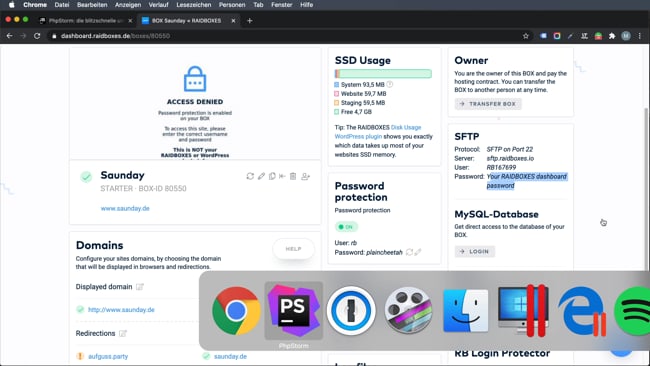Open Chrome three-dot menu

pyautogui.click(x=640, y=36)
